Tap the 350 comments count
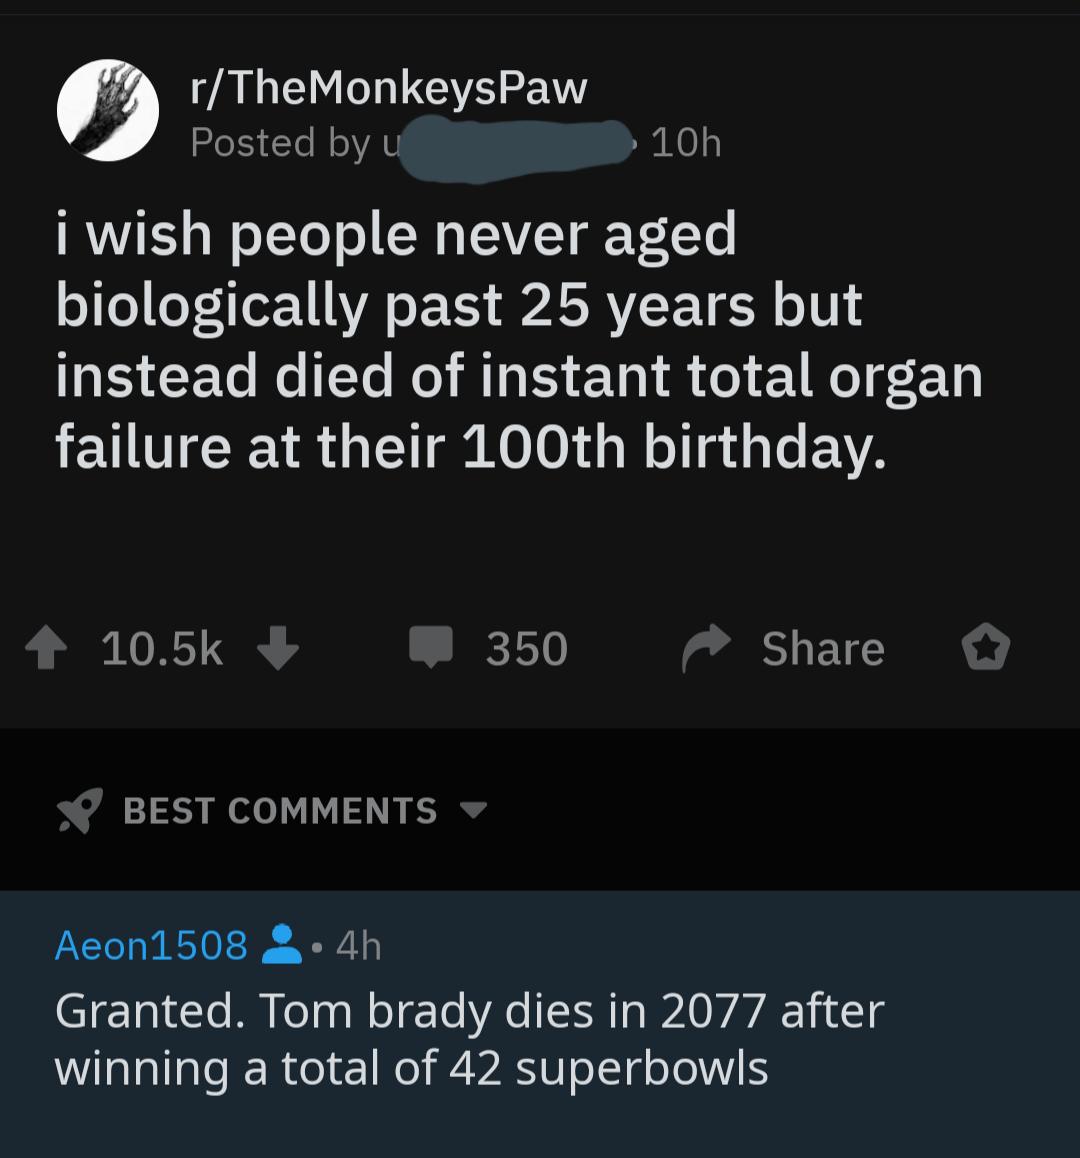This screenshot has height=1158, width=1080. pos(527,649)
